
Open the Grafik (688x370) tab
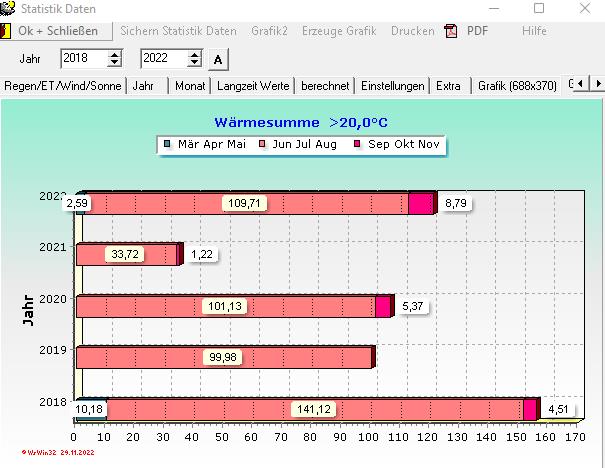click(x=517, y=86)
